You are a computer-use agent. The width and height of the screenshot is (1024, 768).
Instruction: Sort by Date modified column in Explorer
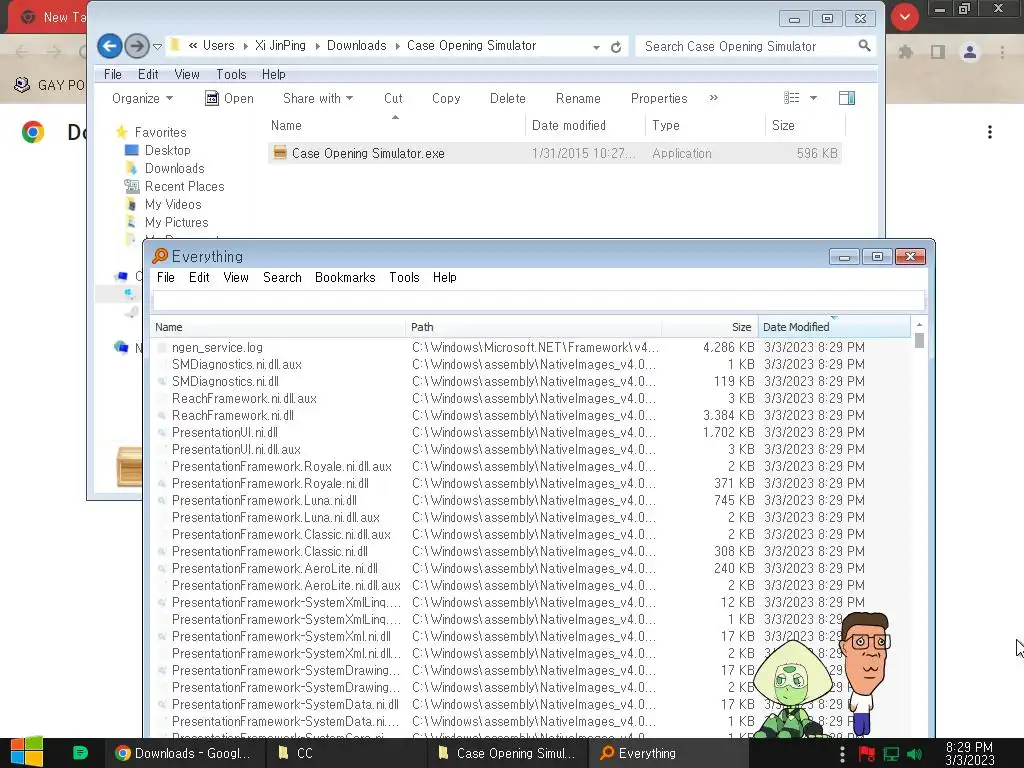click(585, 125)
